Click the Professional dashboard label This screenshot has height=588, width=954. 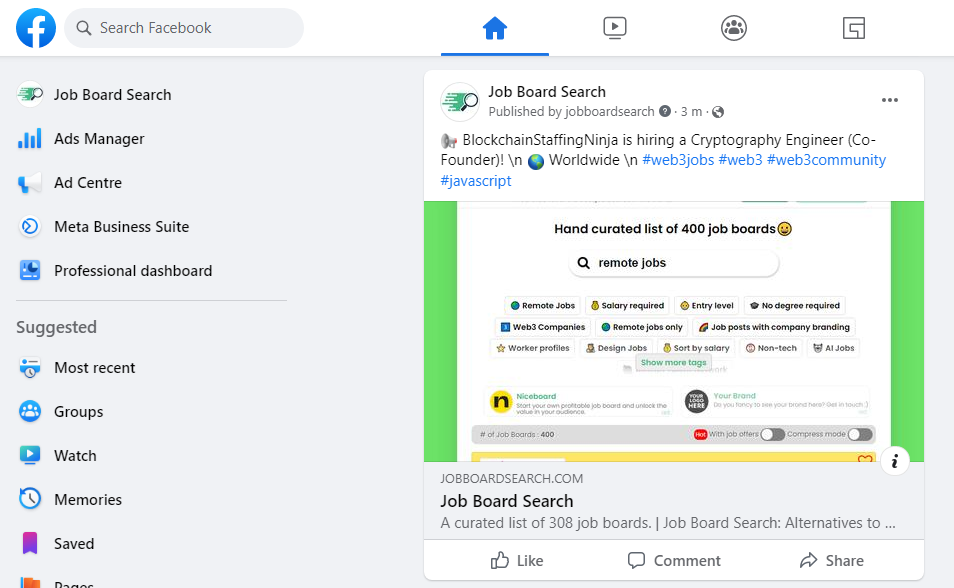tap(133, 271)
